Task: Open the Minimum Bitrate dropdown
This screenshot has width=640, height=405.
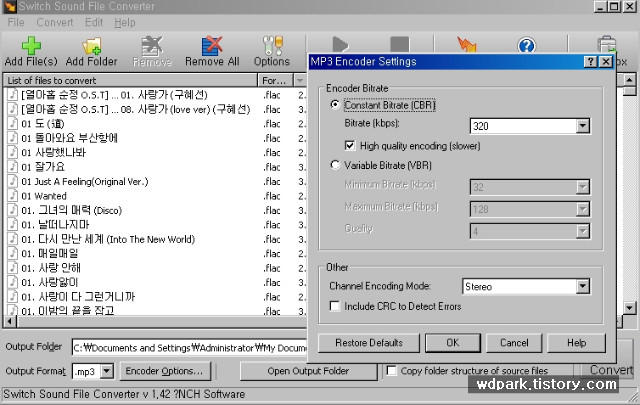Action: click(582, 187)
